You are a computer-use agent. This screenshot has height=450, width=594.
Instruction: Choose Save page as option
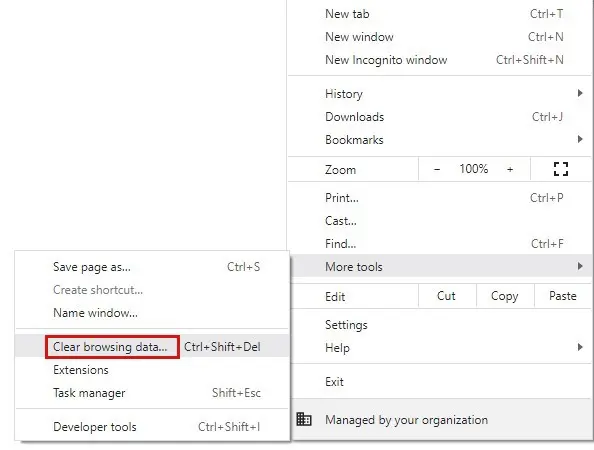tap(152, 267)
